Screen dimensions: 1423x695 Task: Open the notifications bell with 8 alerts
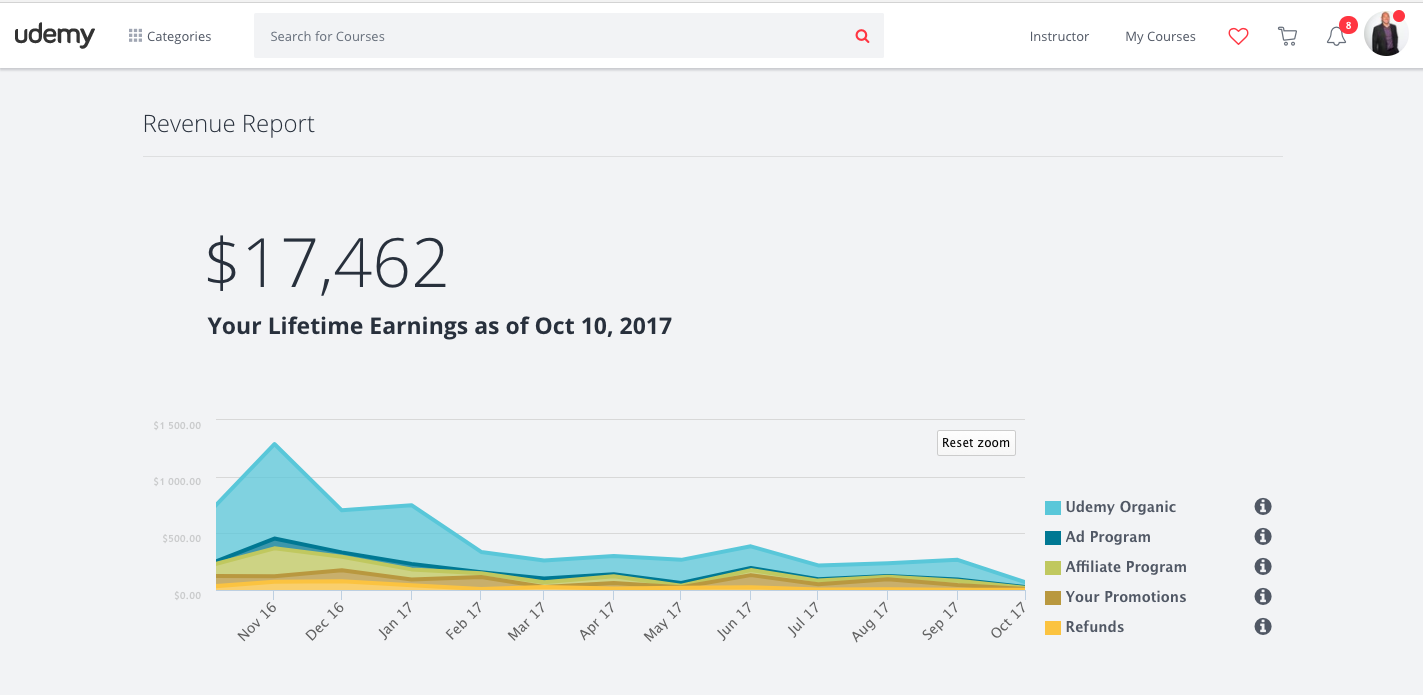(x=1336, y=36)
